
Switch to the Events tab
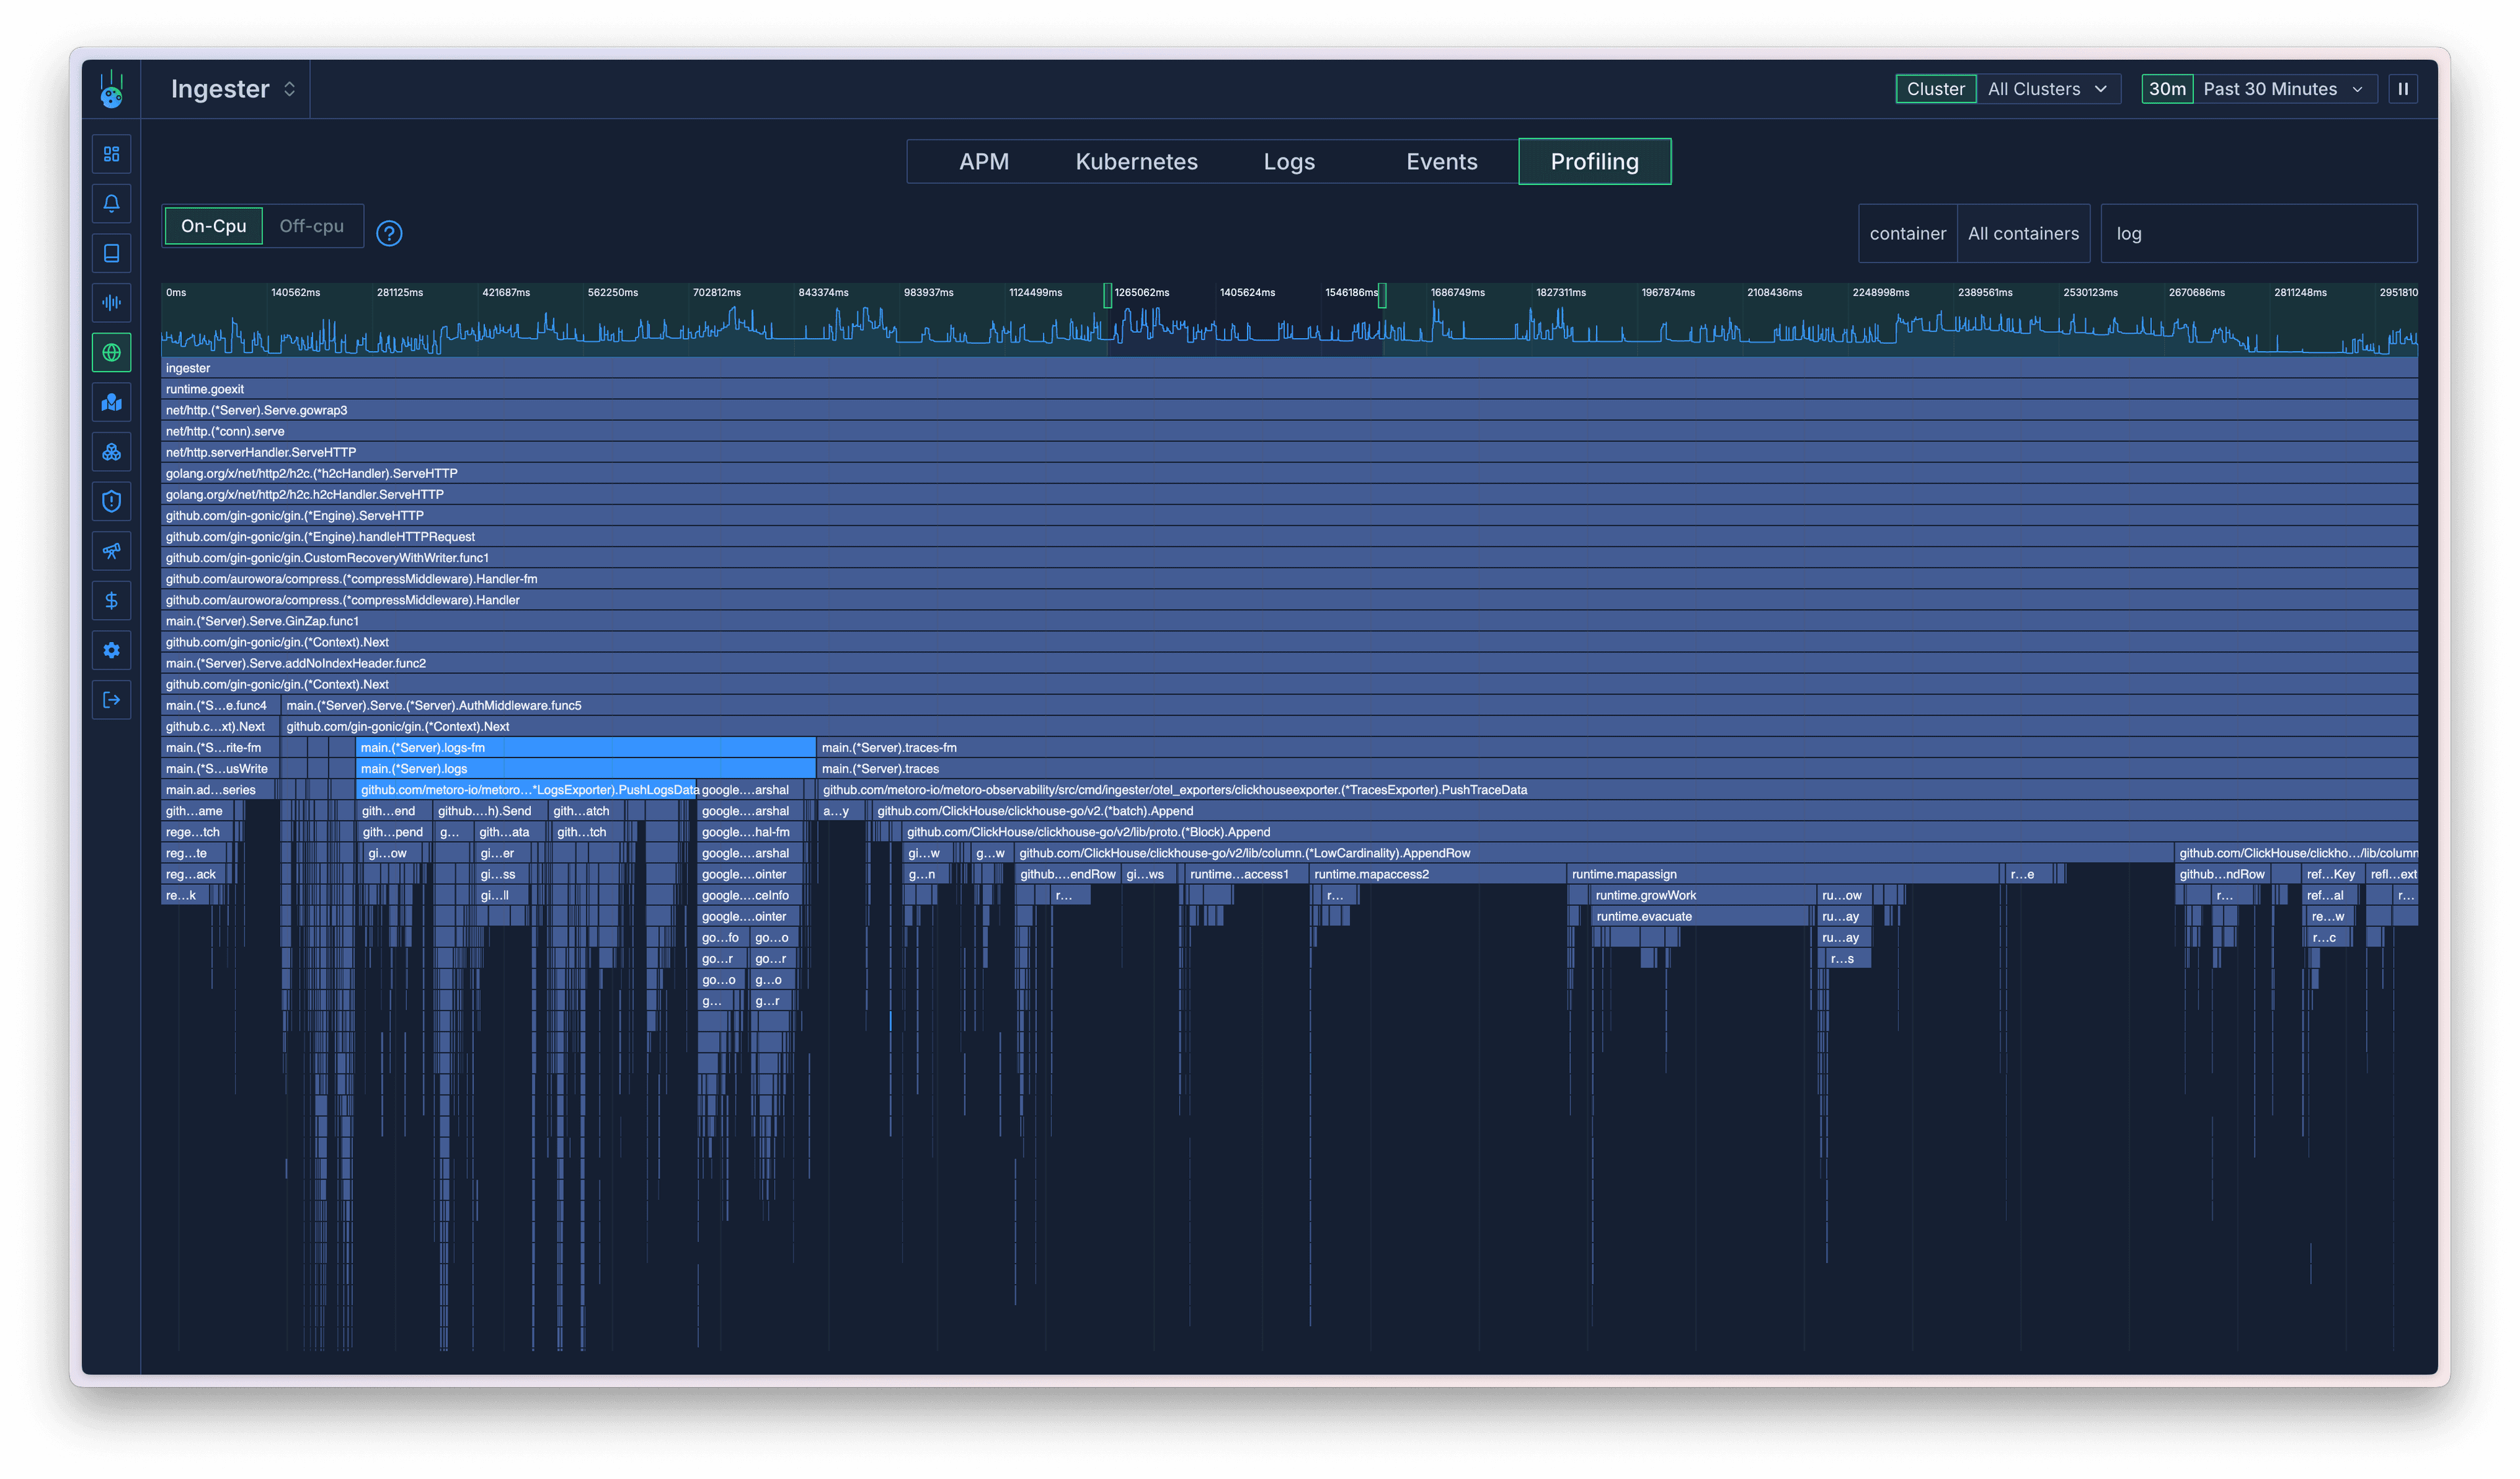(1441, 161)
